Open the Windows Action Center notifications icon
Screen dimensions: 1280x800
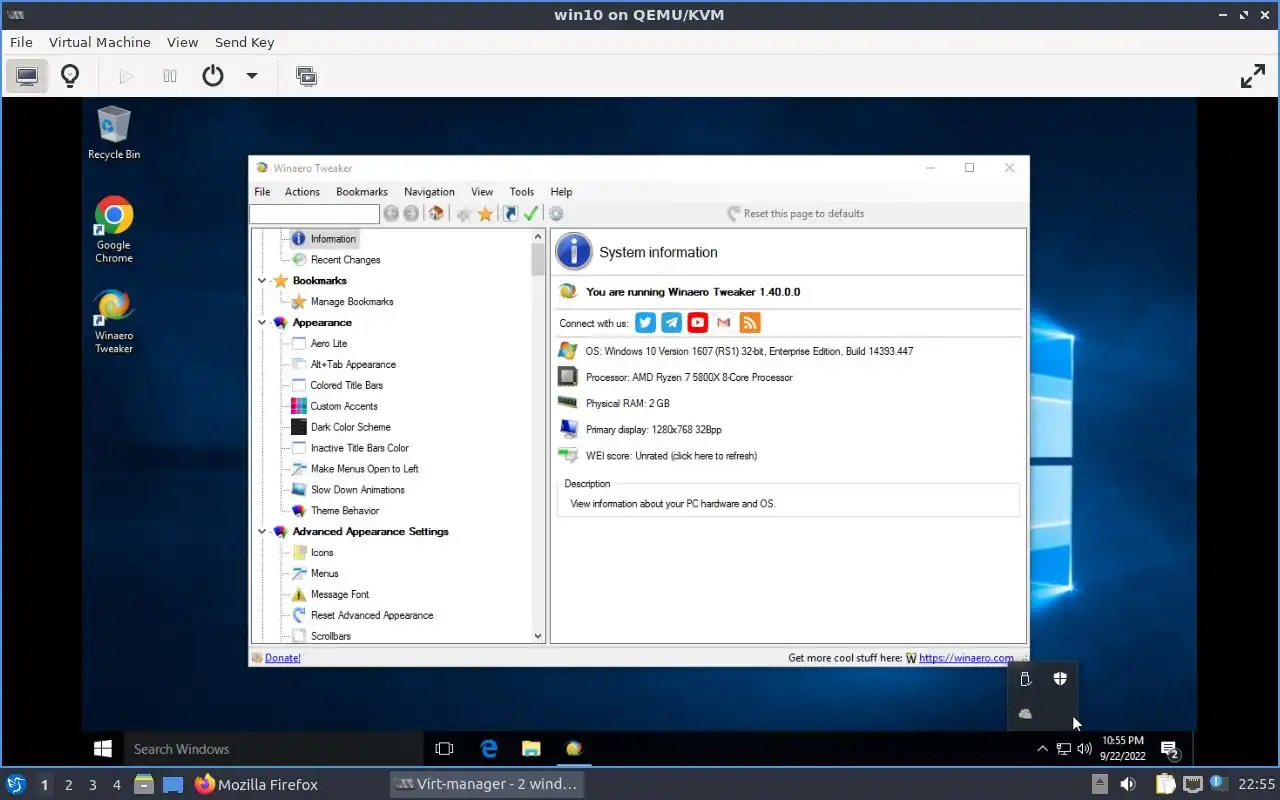tap(1170, 749)
